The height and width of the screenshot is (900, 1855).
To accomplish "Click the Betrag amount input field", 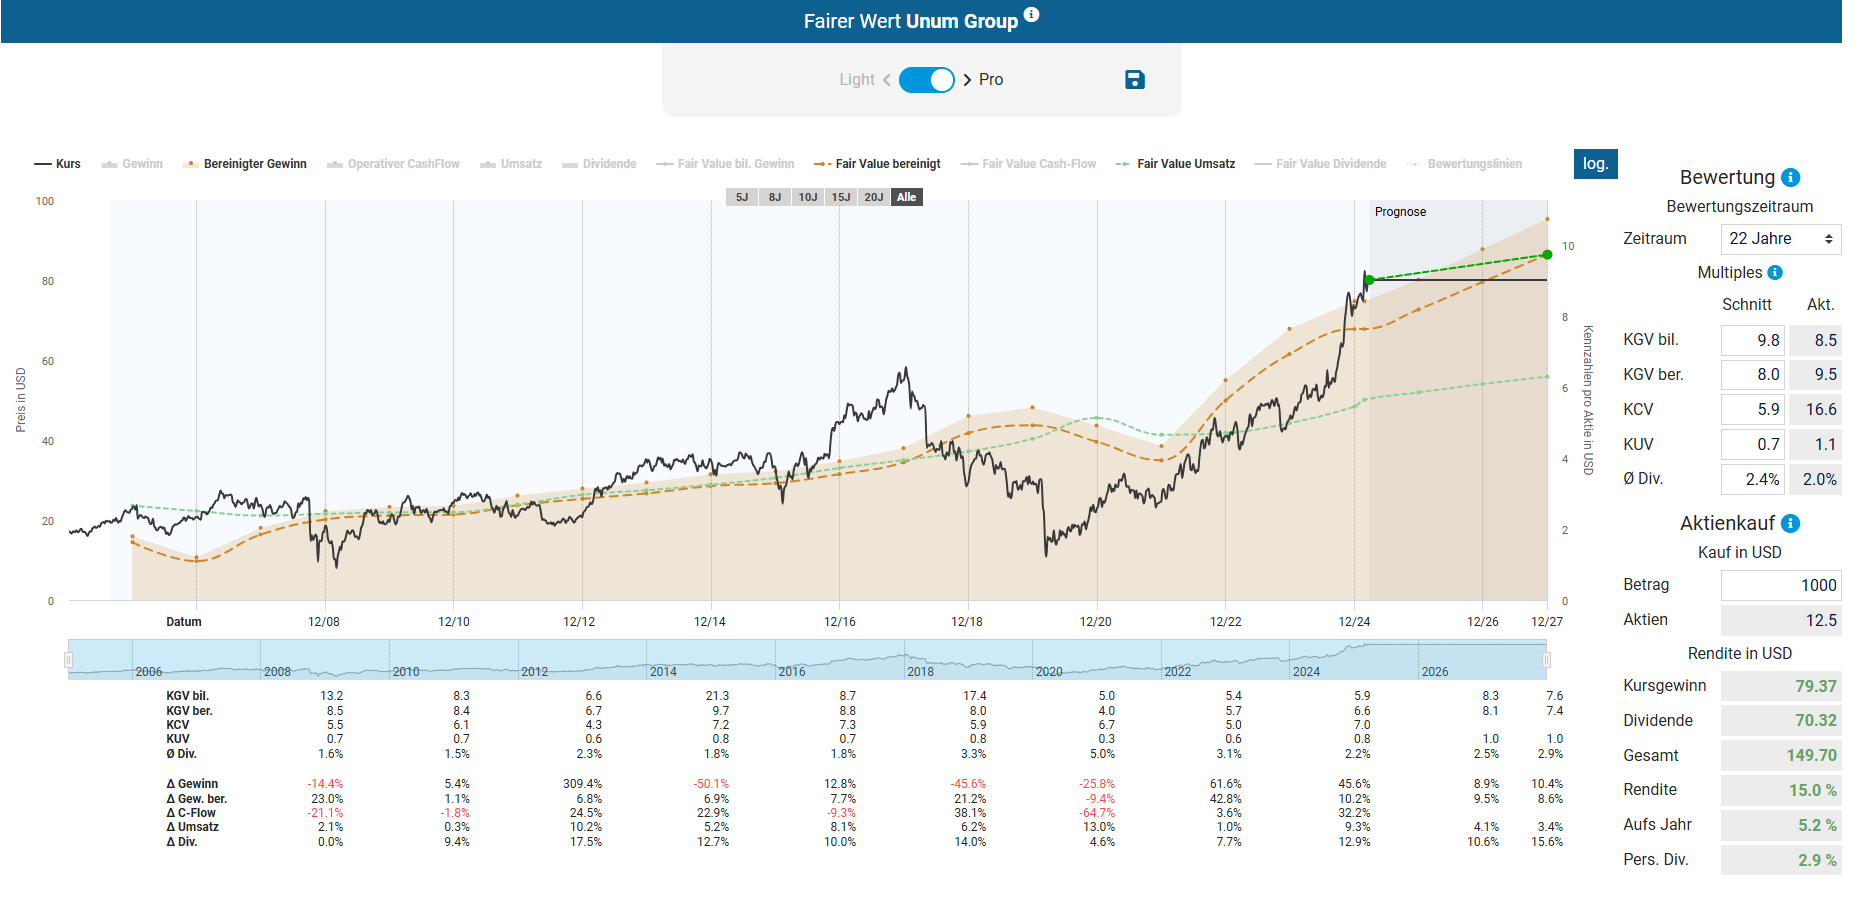I will click(1780, 585).
